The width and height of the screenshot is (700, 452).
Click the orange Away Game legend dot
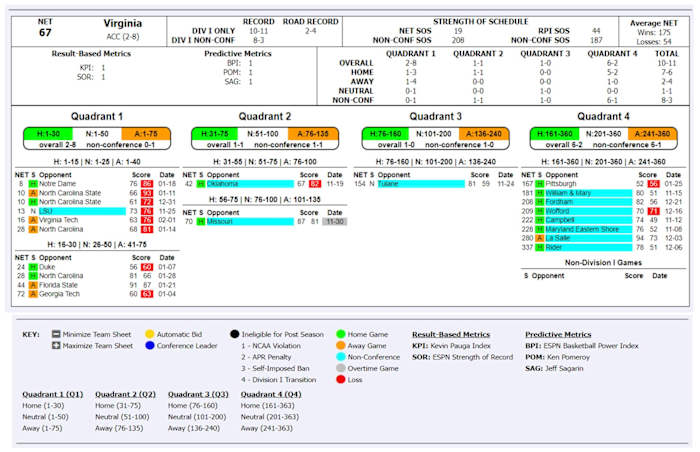(x=342, y=345)
